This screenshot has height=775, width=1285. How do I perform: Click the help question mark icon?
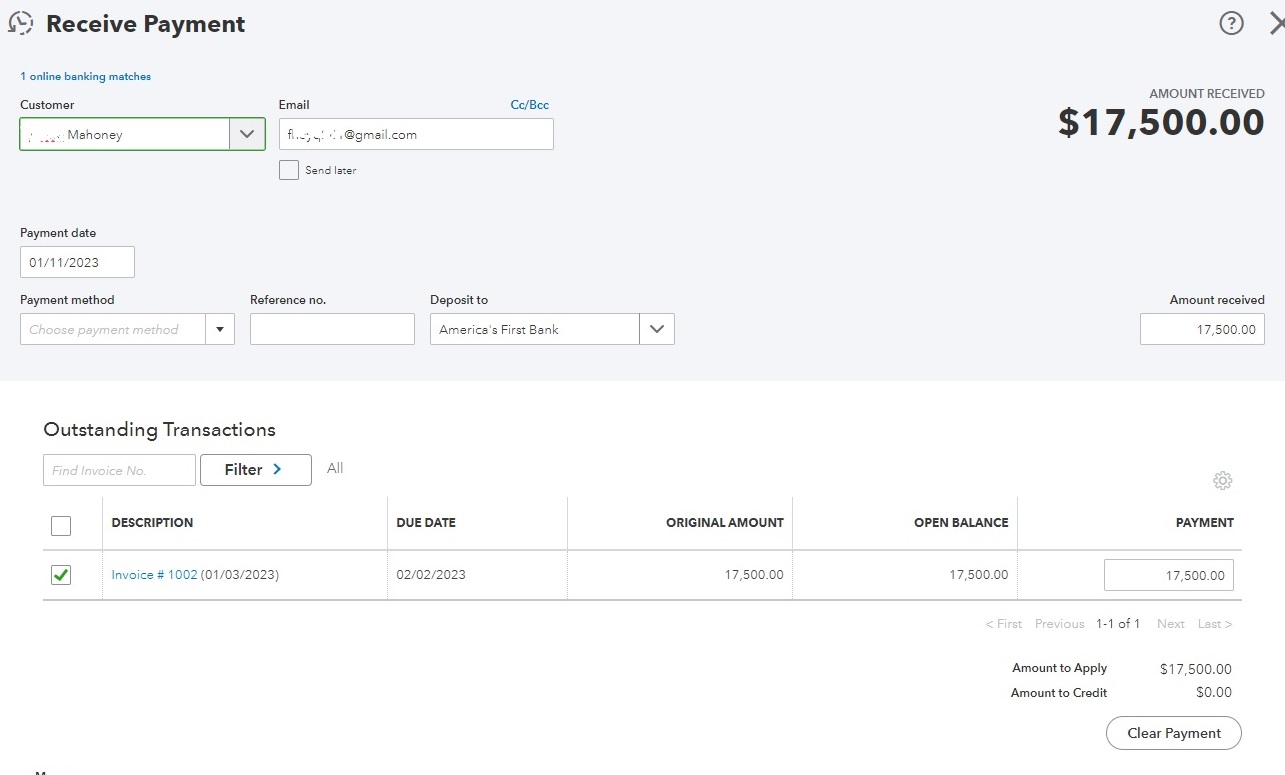[1231, 23]
